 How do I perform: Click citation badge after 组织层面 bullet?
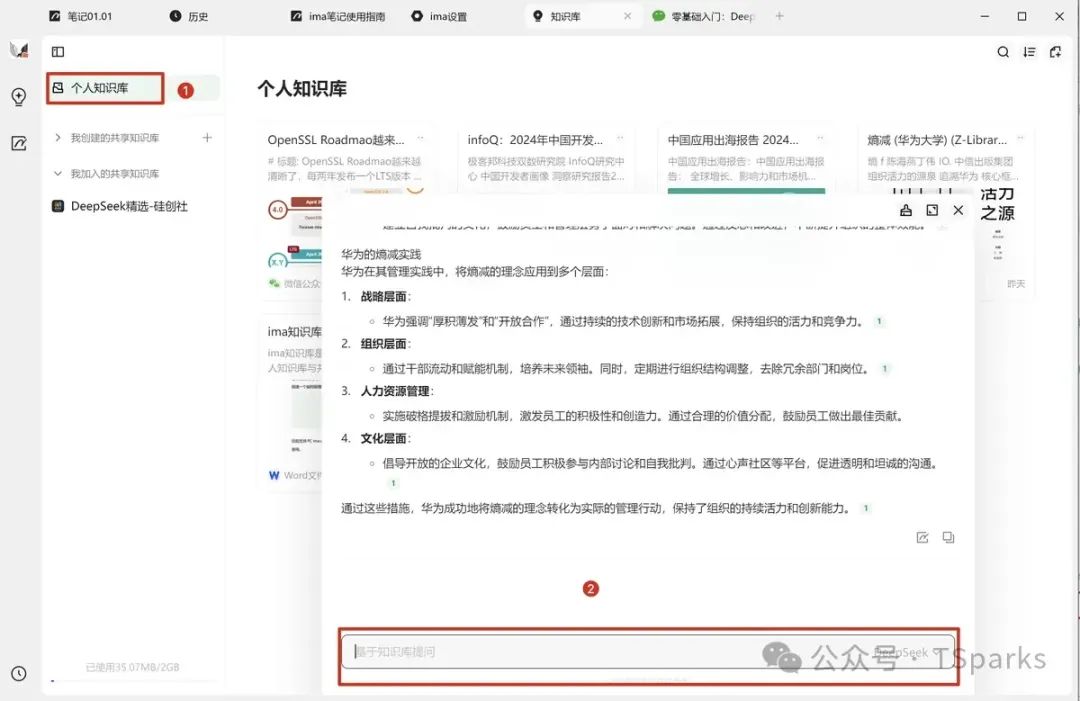(885, 369)
